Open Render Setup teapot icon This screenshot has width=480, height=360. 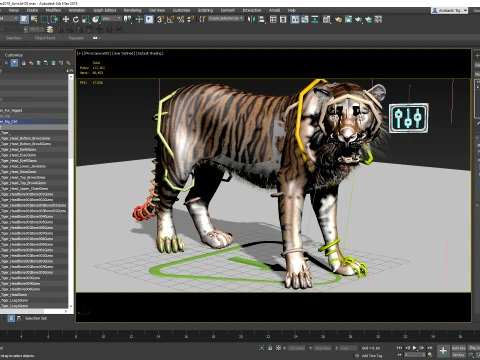pos(338,19)
